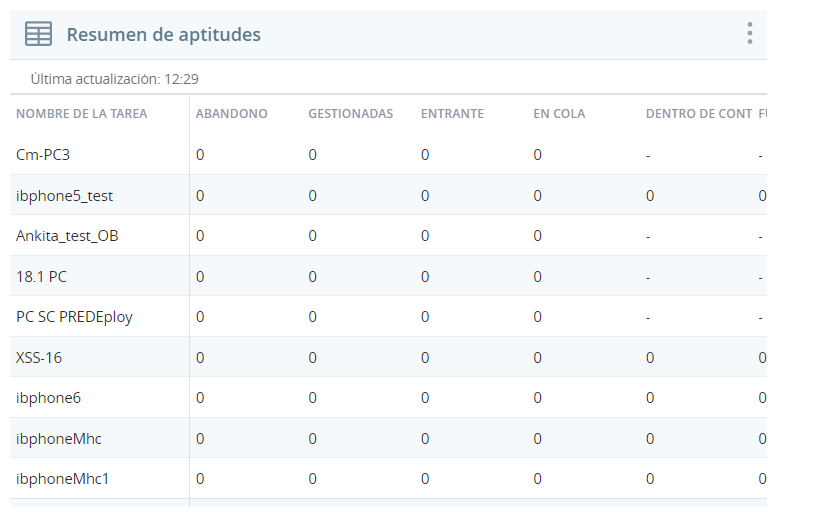Click the DENTRO DE CONT column header

(x=699, y=114)
